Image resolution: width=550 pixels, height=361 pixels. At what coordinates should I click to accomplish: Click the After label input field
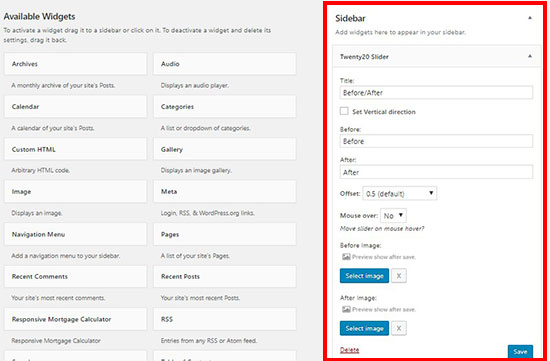click(x=436, y=172)
